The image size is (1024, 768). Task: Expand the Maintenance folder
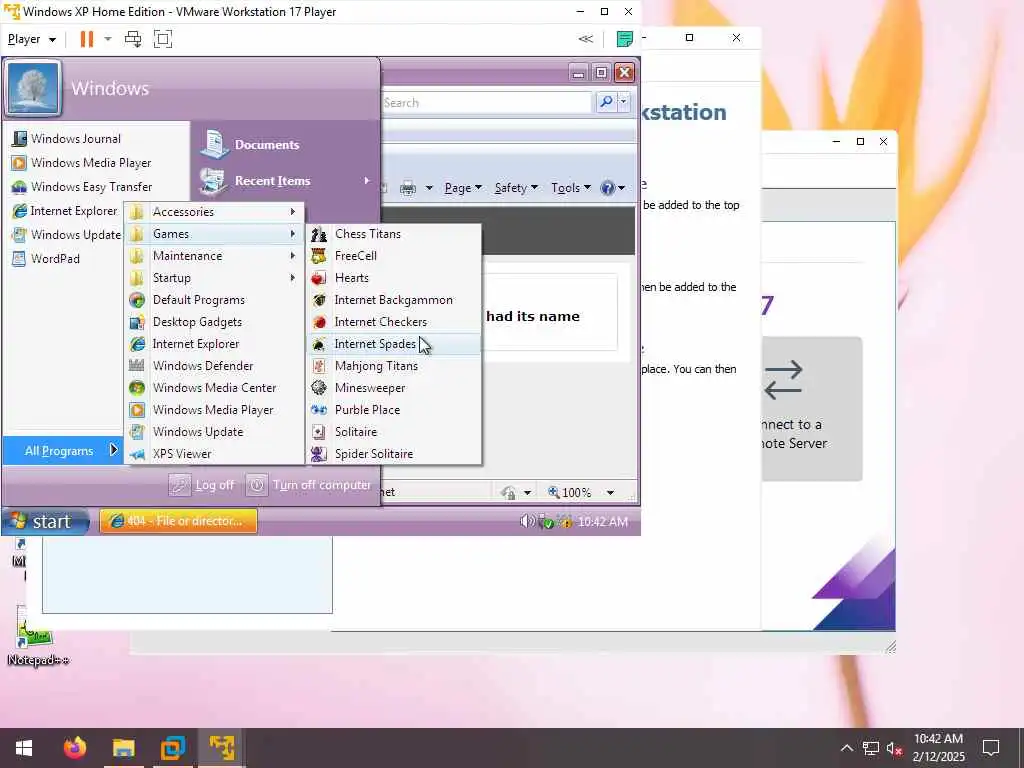tap(214, 256)
